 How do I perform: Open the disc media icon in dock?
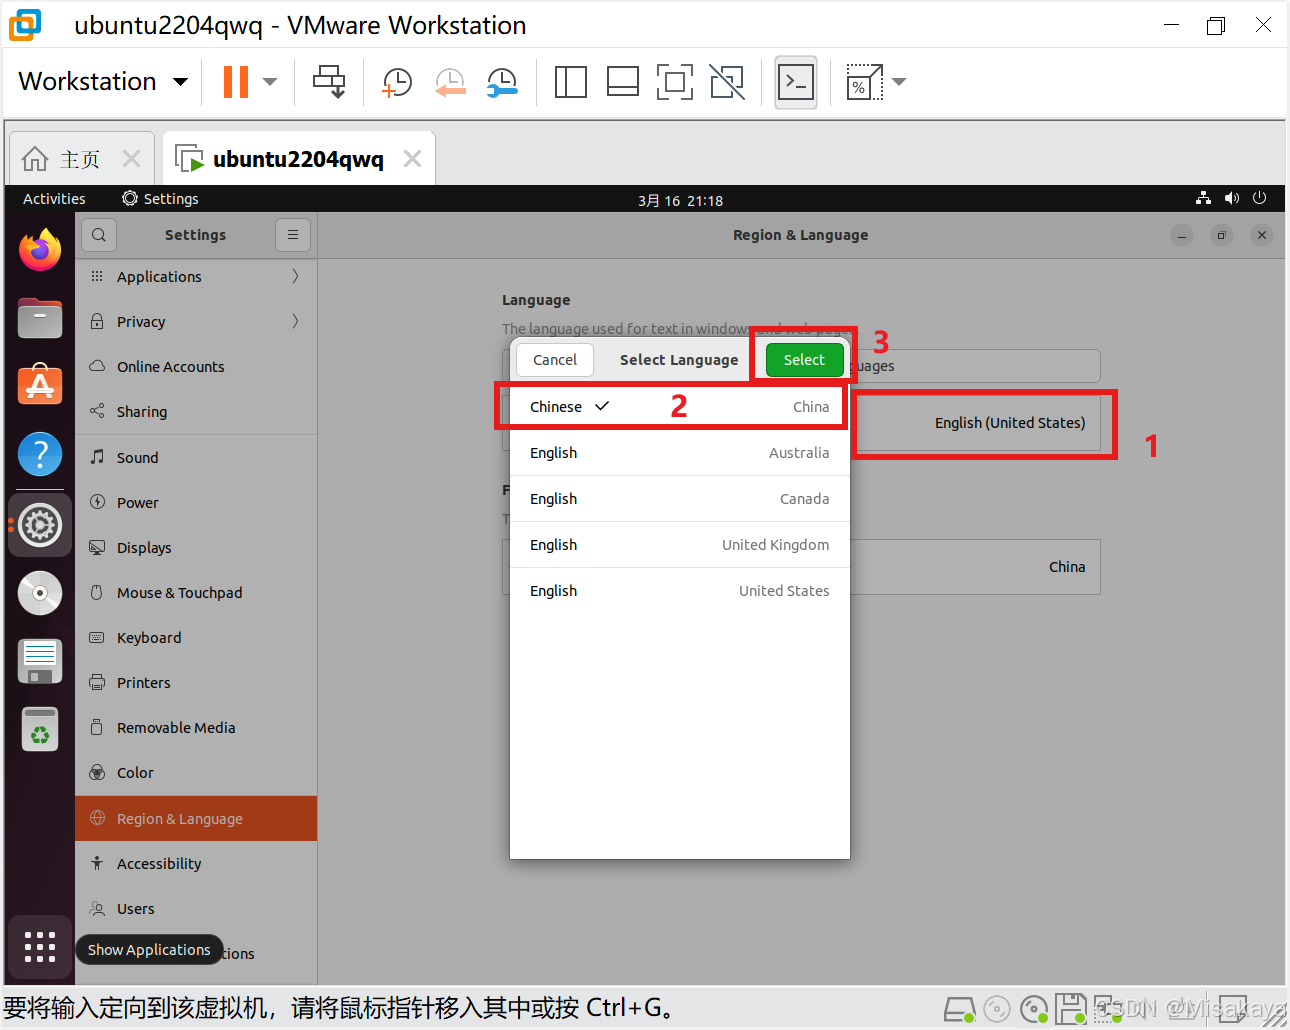tap(40, 593)
